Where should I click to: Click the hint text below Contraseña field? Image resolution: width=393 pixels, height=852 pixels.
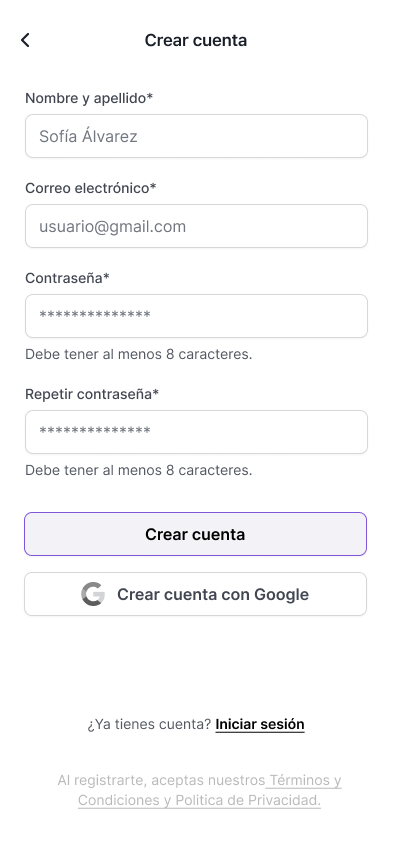(139, 354)
